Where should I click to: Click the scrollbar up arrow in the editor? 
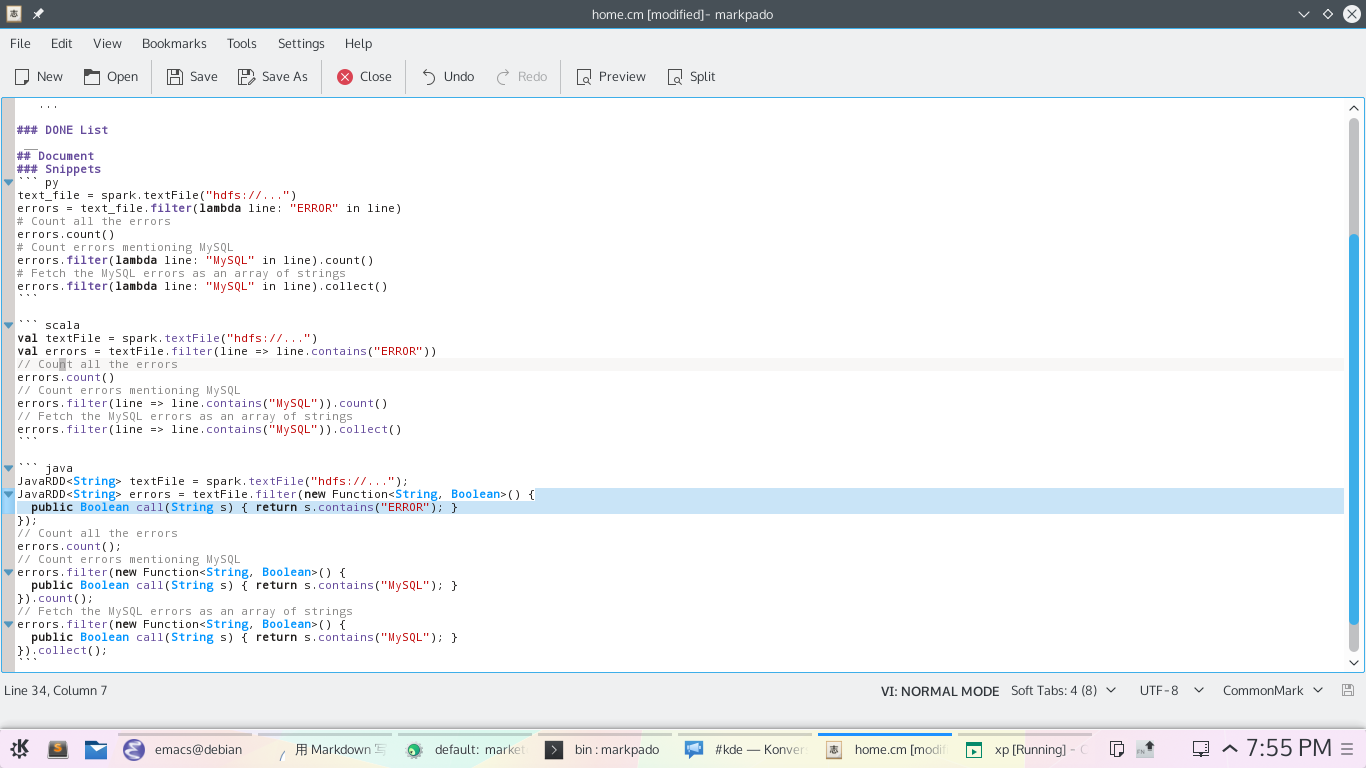tap(1354, 108)
